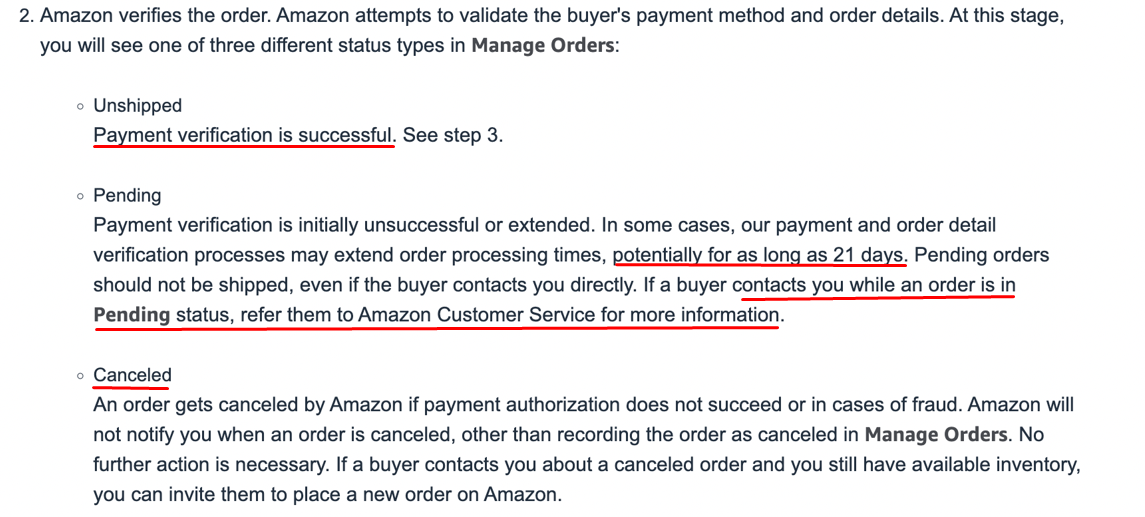Click the 'See step 3.' text

(453, 136)
